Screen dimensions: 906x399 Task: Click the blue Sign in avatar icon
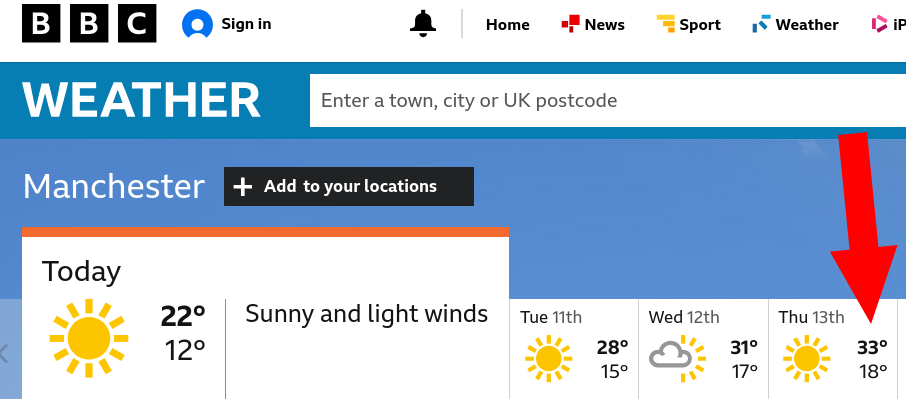(x=197, y=24)
